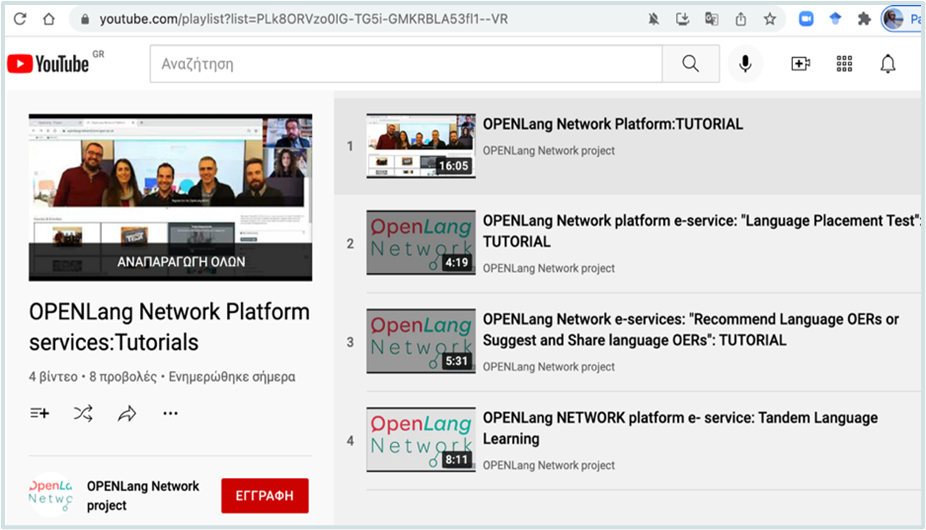
Task: Open the extensions puzzle icon
Action: [x=864, y=19]
